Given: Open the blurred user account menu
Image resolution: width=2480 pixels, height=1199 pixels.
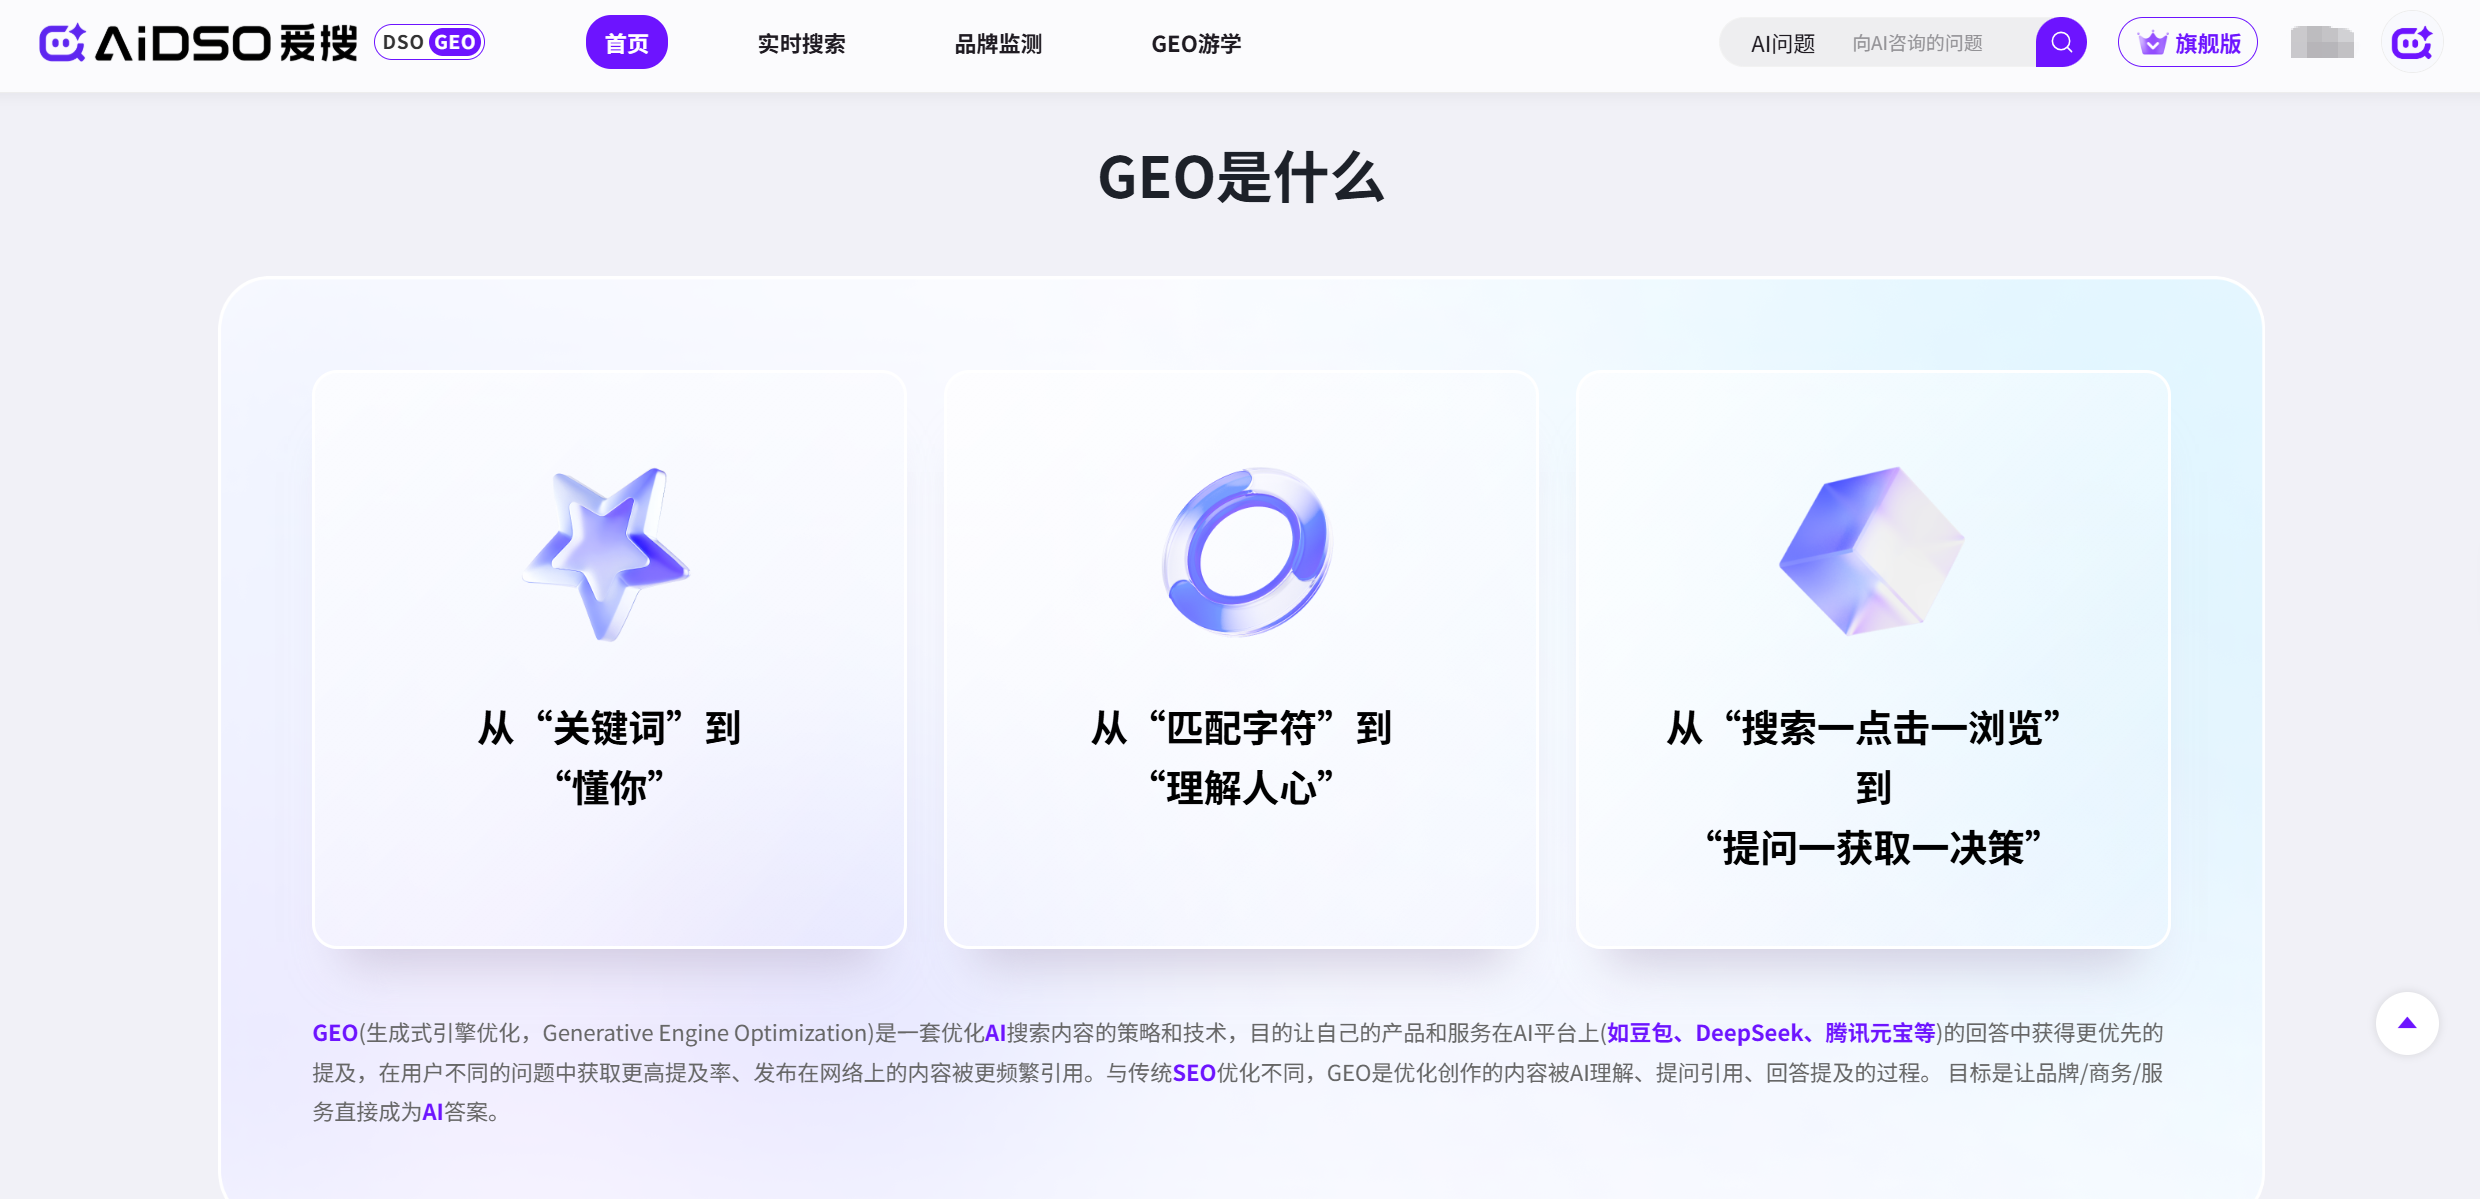Looking at the screenshot, I should (x=2321, y=43).
